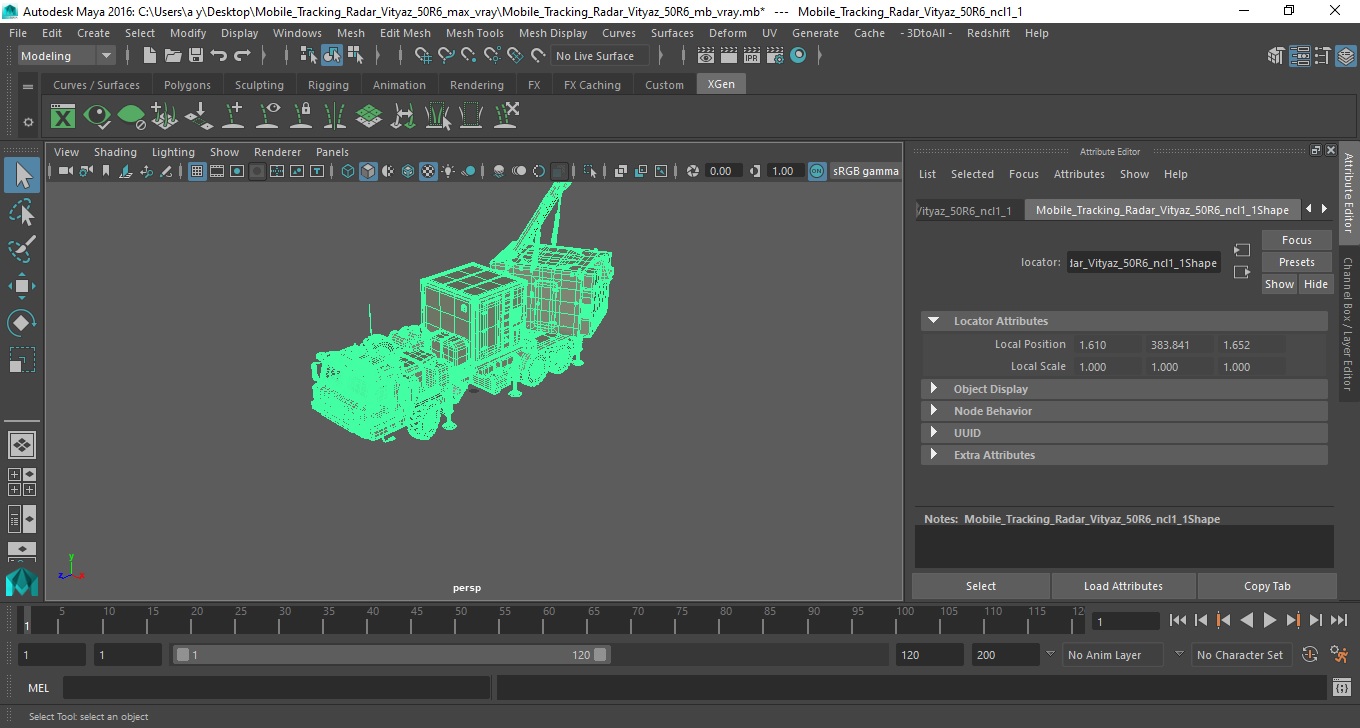
Task: Expand UUID section
Action: click(934, 433)
